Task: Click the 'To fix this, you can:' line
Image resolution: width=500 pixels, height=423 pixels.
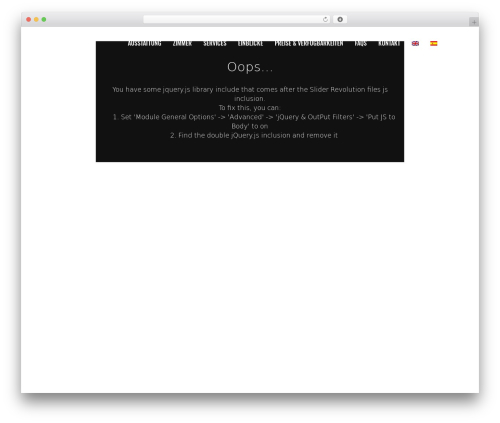Action: click(x=250, y=108)
